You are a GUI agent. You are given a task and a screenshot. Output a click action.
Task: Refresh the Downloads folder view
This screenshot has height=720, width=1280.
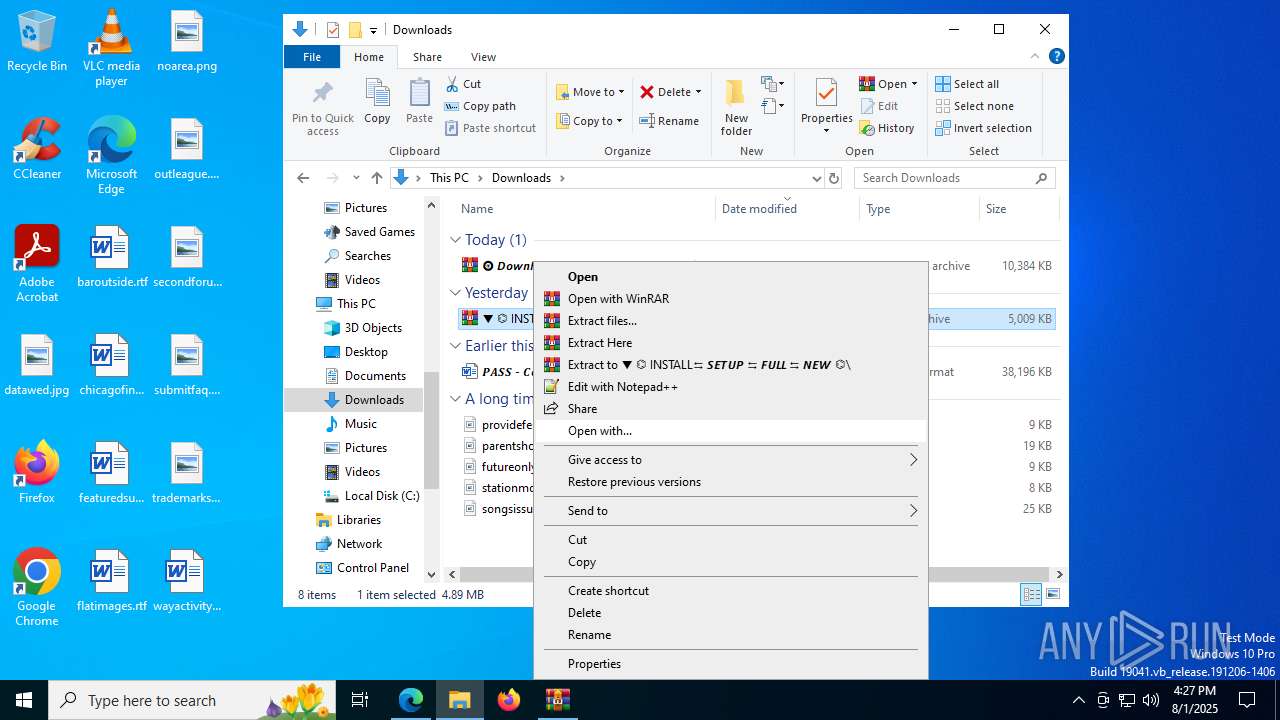[834, 178]
